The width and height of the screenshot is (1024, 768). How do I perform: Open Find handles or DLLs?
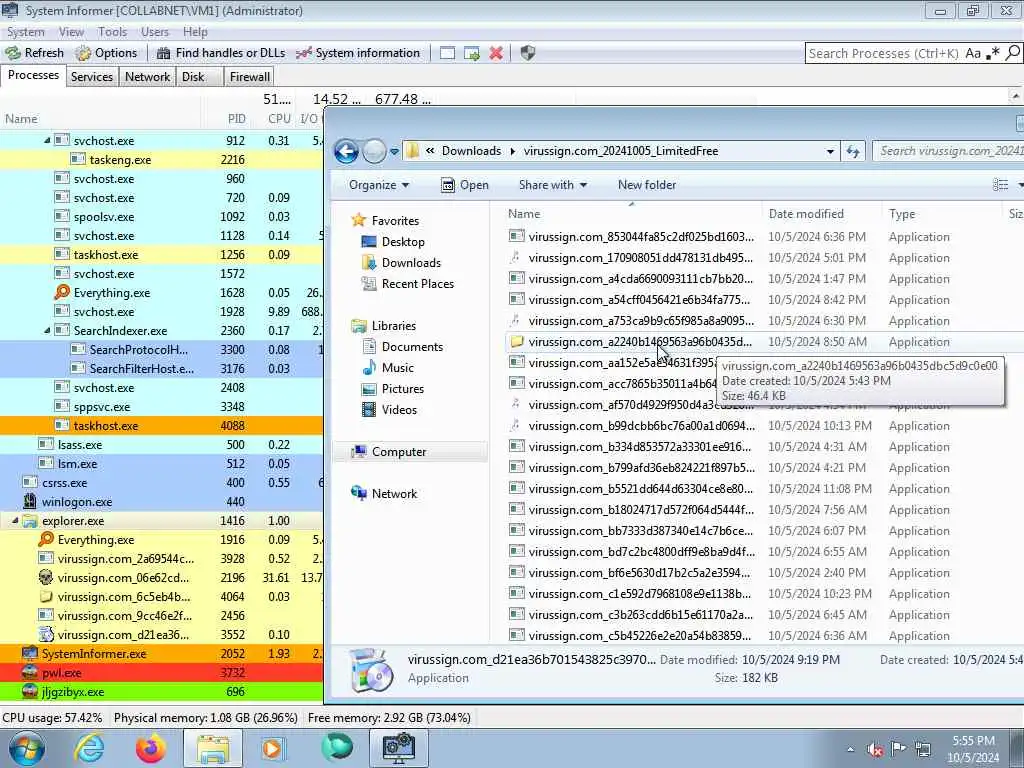coord(221,53)
